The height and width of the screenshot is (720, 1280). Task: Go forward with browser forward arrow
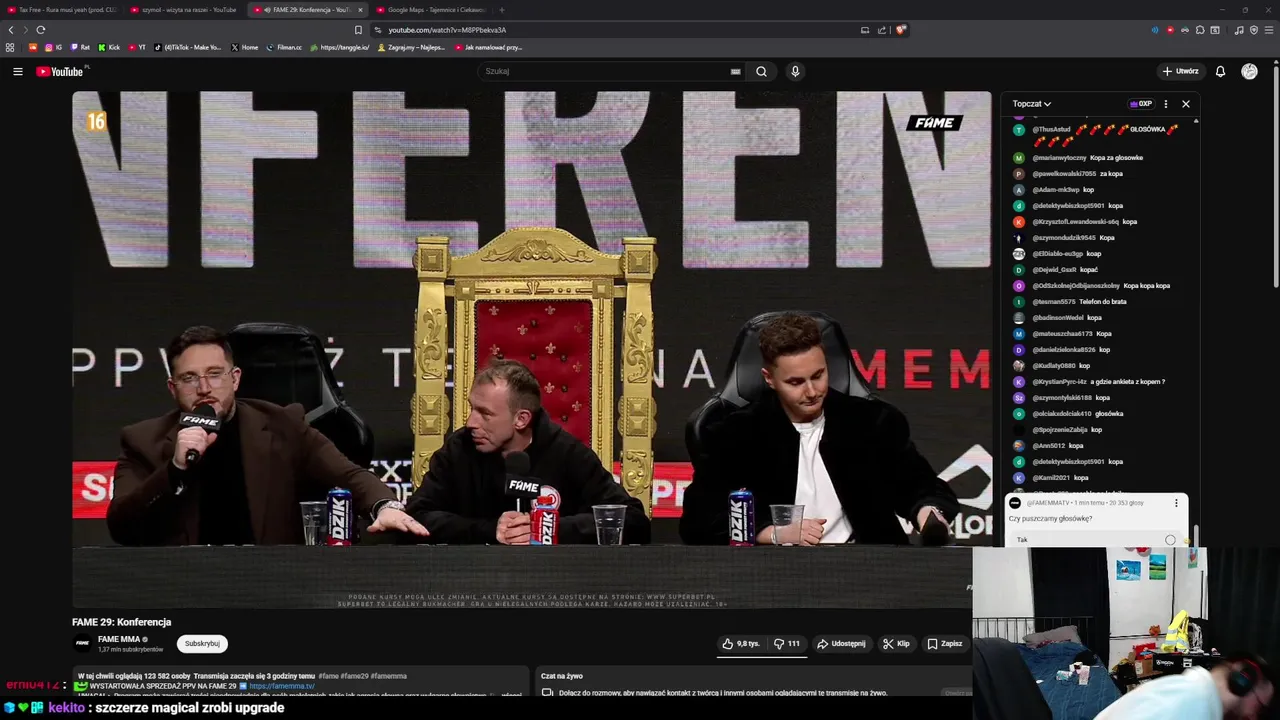click(26, 30)
